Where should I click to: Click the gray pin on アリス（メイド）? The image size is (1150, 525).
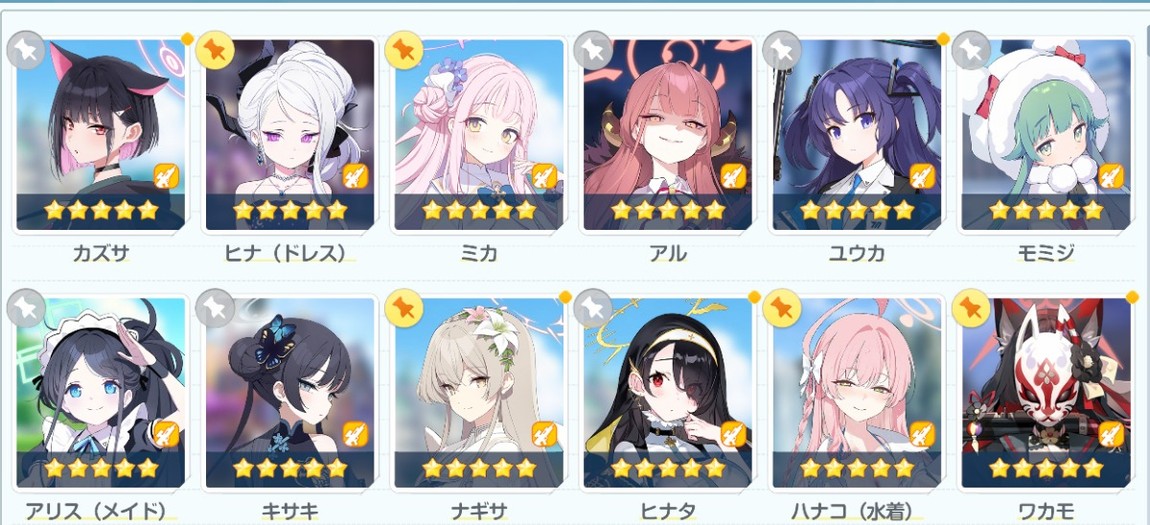click(25, 308)
